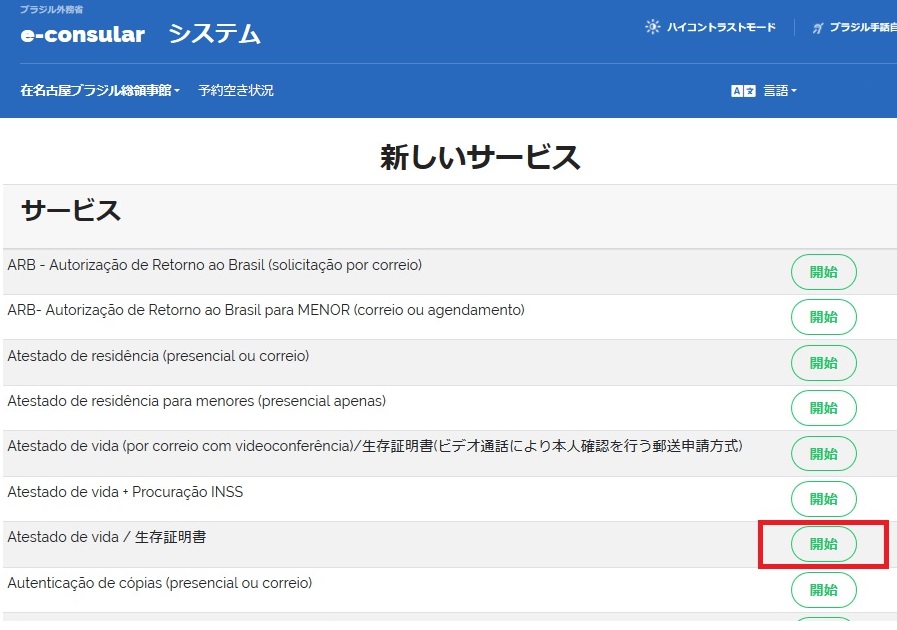Enable ハイコントラストモード sun icon
The height and width of the screenshot is (630, 897).
point(652,27)
